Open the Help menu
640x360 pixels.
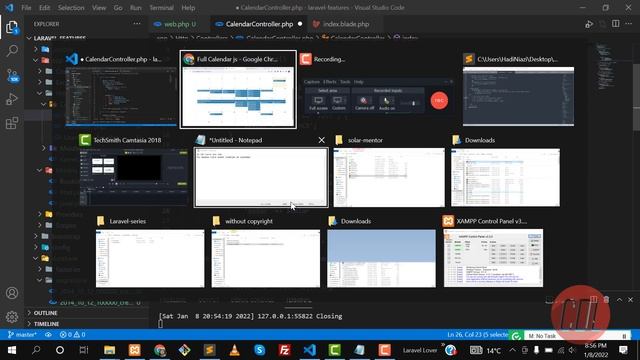coord(188,8)
